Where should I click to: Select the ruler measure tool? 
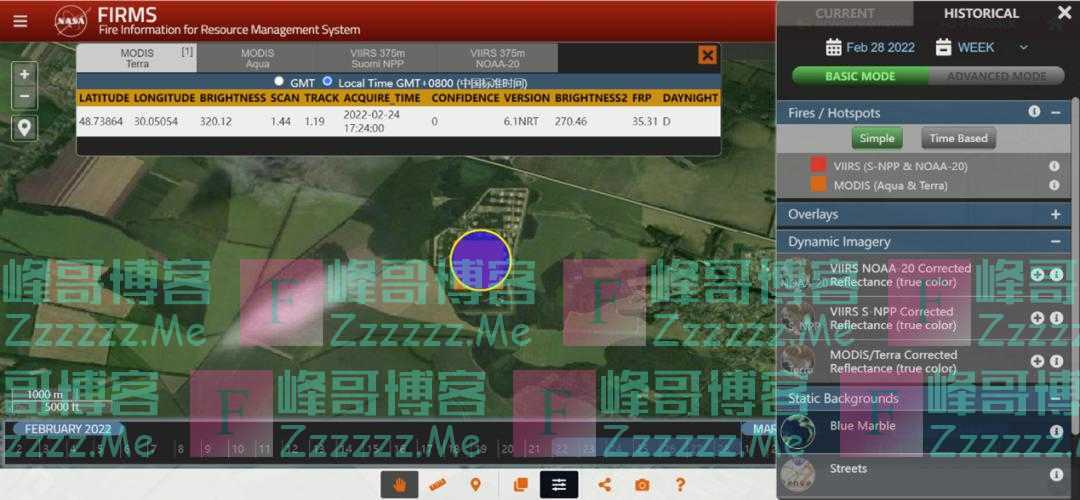pos(437,485)
